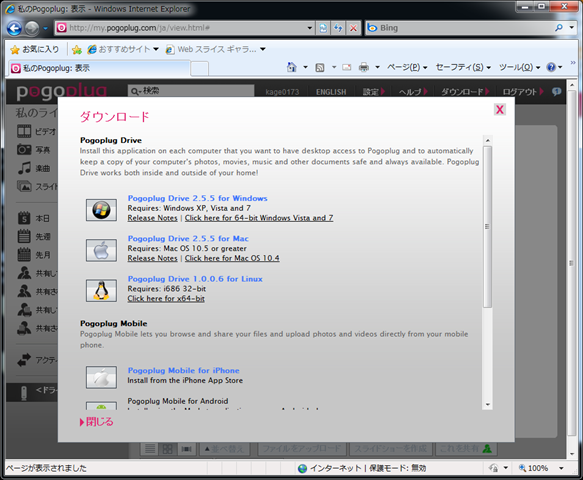This screenshot has height=480, width=583.
Task: Open the zoom level 100% dropdown
Action: click(x=561, y=468)
